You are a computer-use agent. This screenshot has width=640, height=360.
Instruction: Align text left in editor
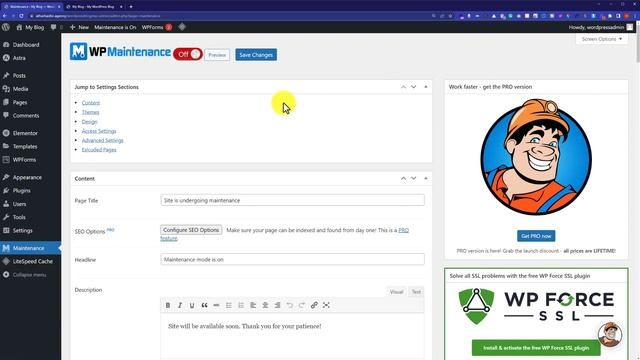pos(253,305)
